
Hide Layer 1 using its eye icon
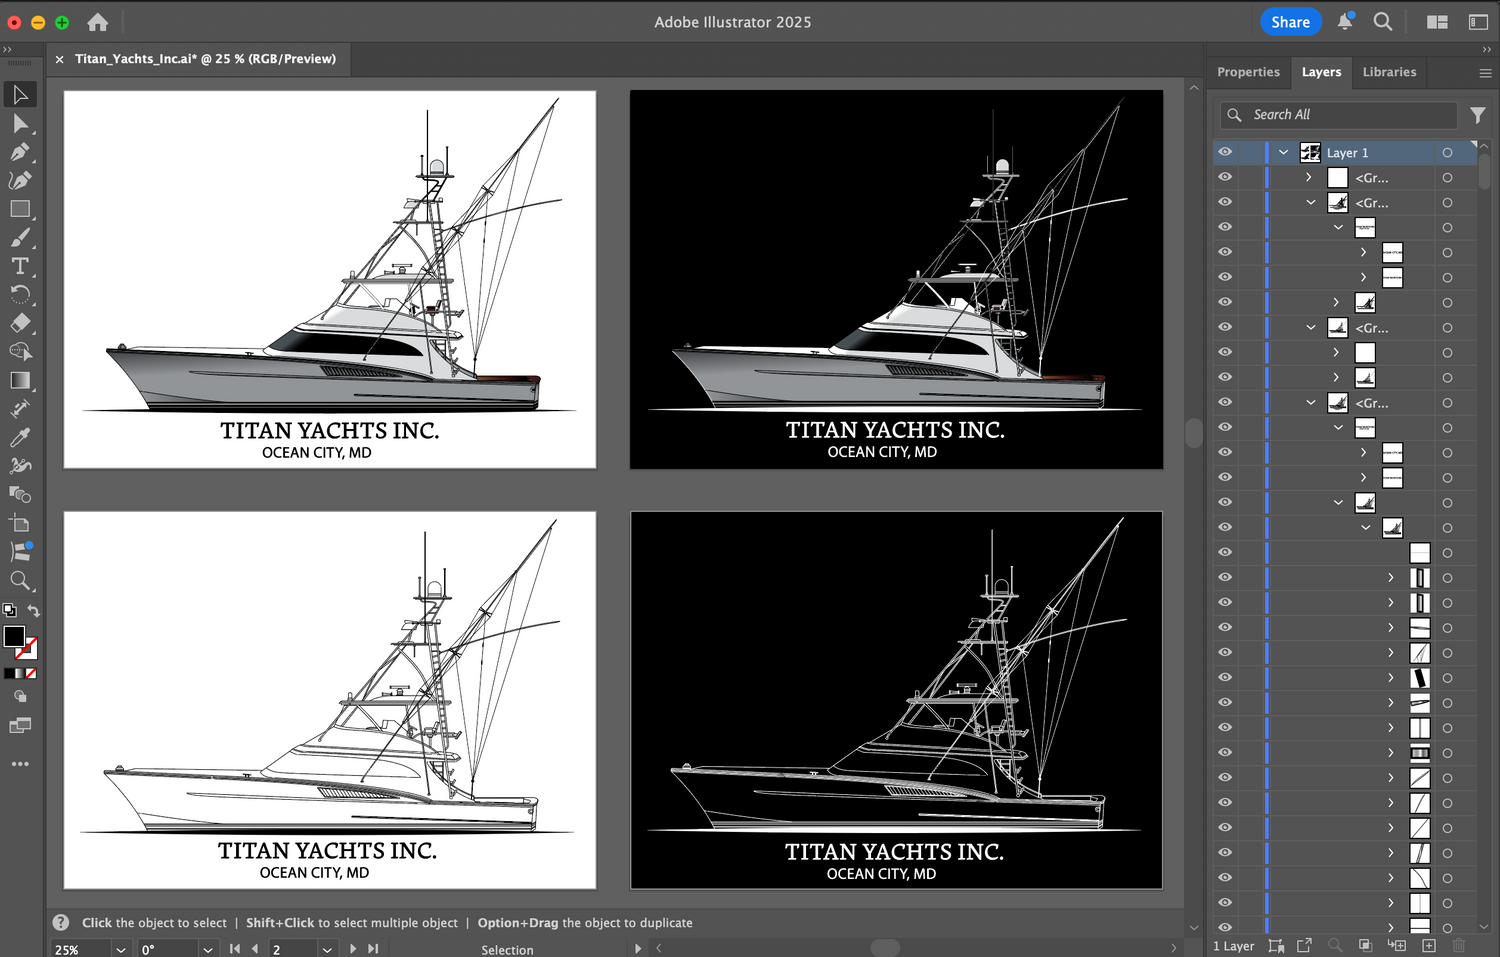[x=1225, y=152]
